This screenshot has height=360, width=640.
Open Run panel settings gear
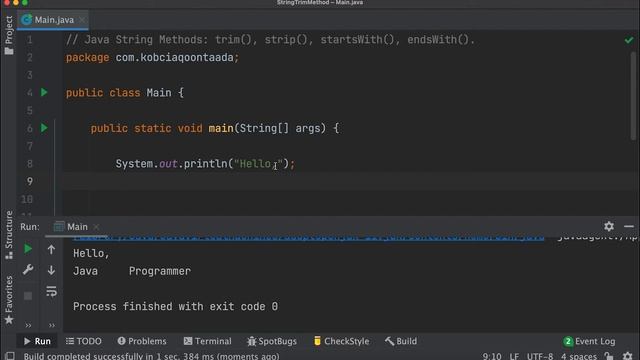(609, 226)
